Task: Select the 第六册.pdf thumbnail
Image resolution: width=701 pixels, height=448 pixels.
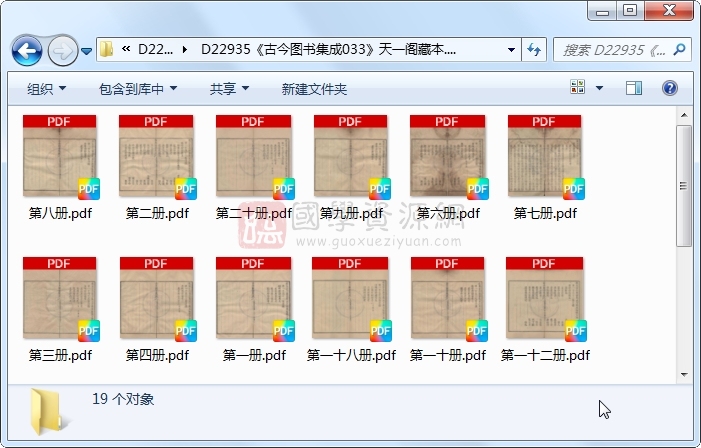Action: 448,156
